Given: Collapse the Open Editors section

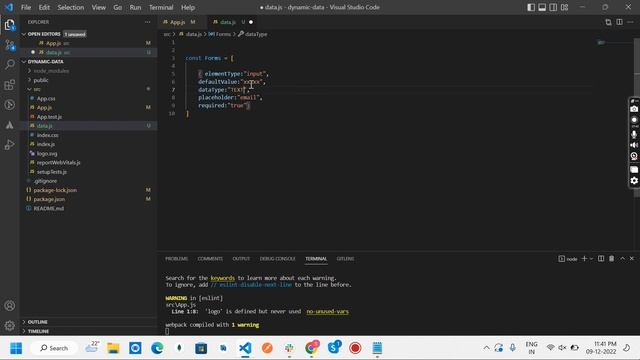Looking at the screenshot, I should coord(24,34).
